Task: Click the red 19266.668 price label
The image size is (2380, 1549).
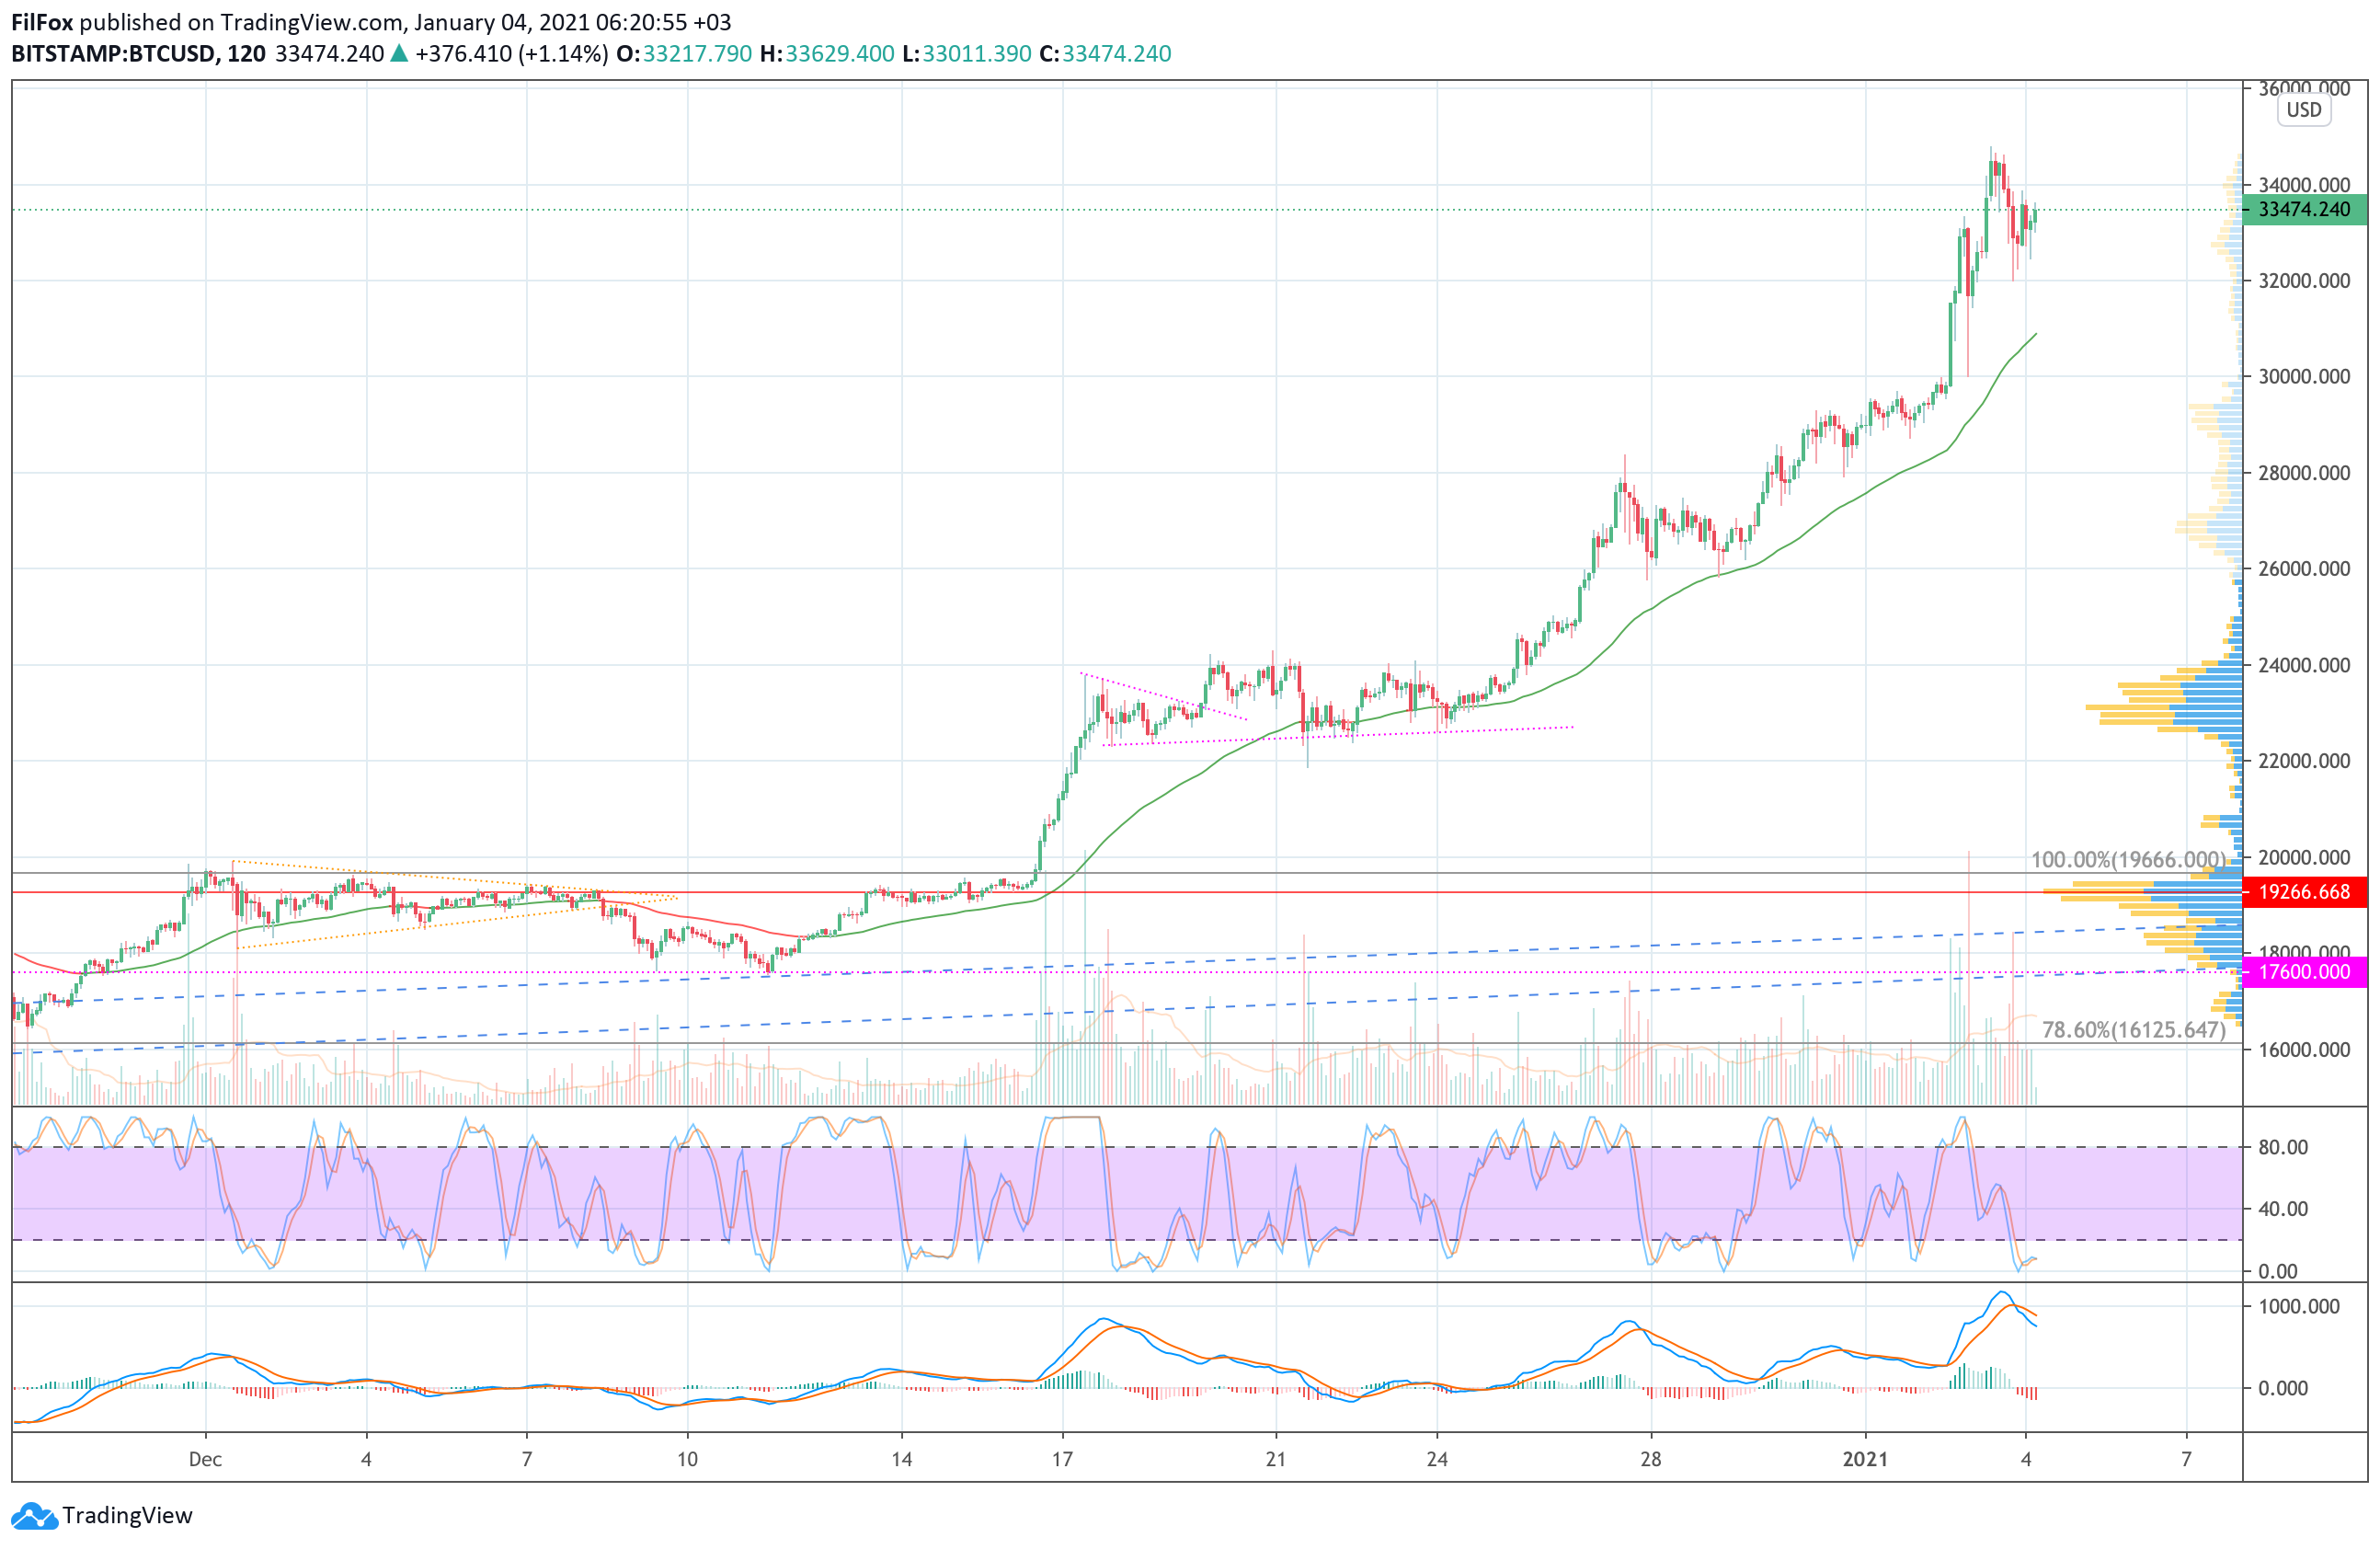Action: click(2304, 892)
